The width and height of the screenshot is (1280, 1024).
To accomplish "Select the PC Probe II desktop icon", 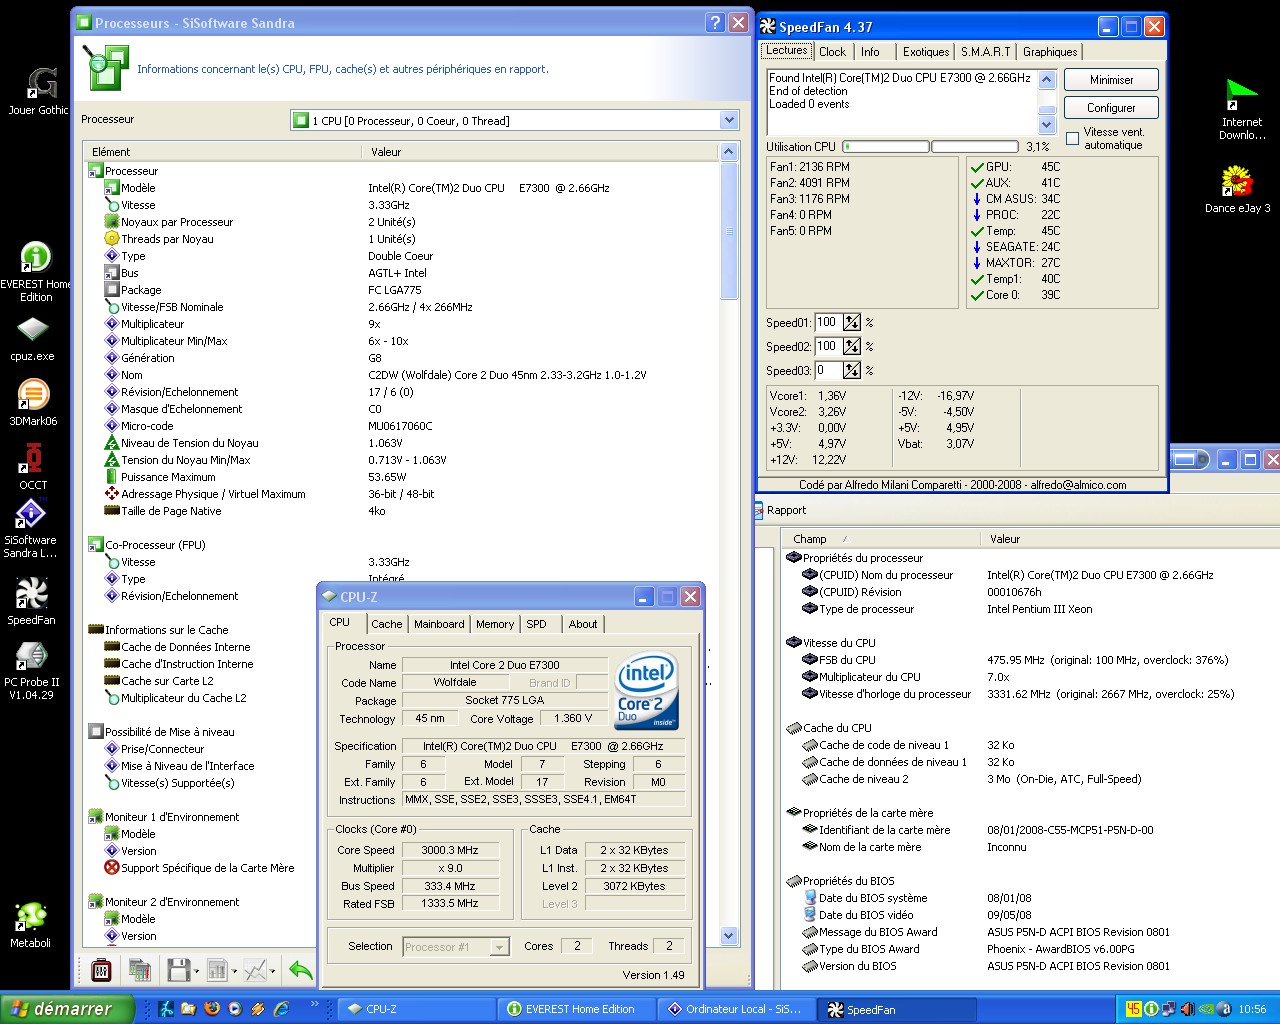I will pos(31,670).
